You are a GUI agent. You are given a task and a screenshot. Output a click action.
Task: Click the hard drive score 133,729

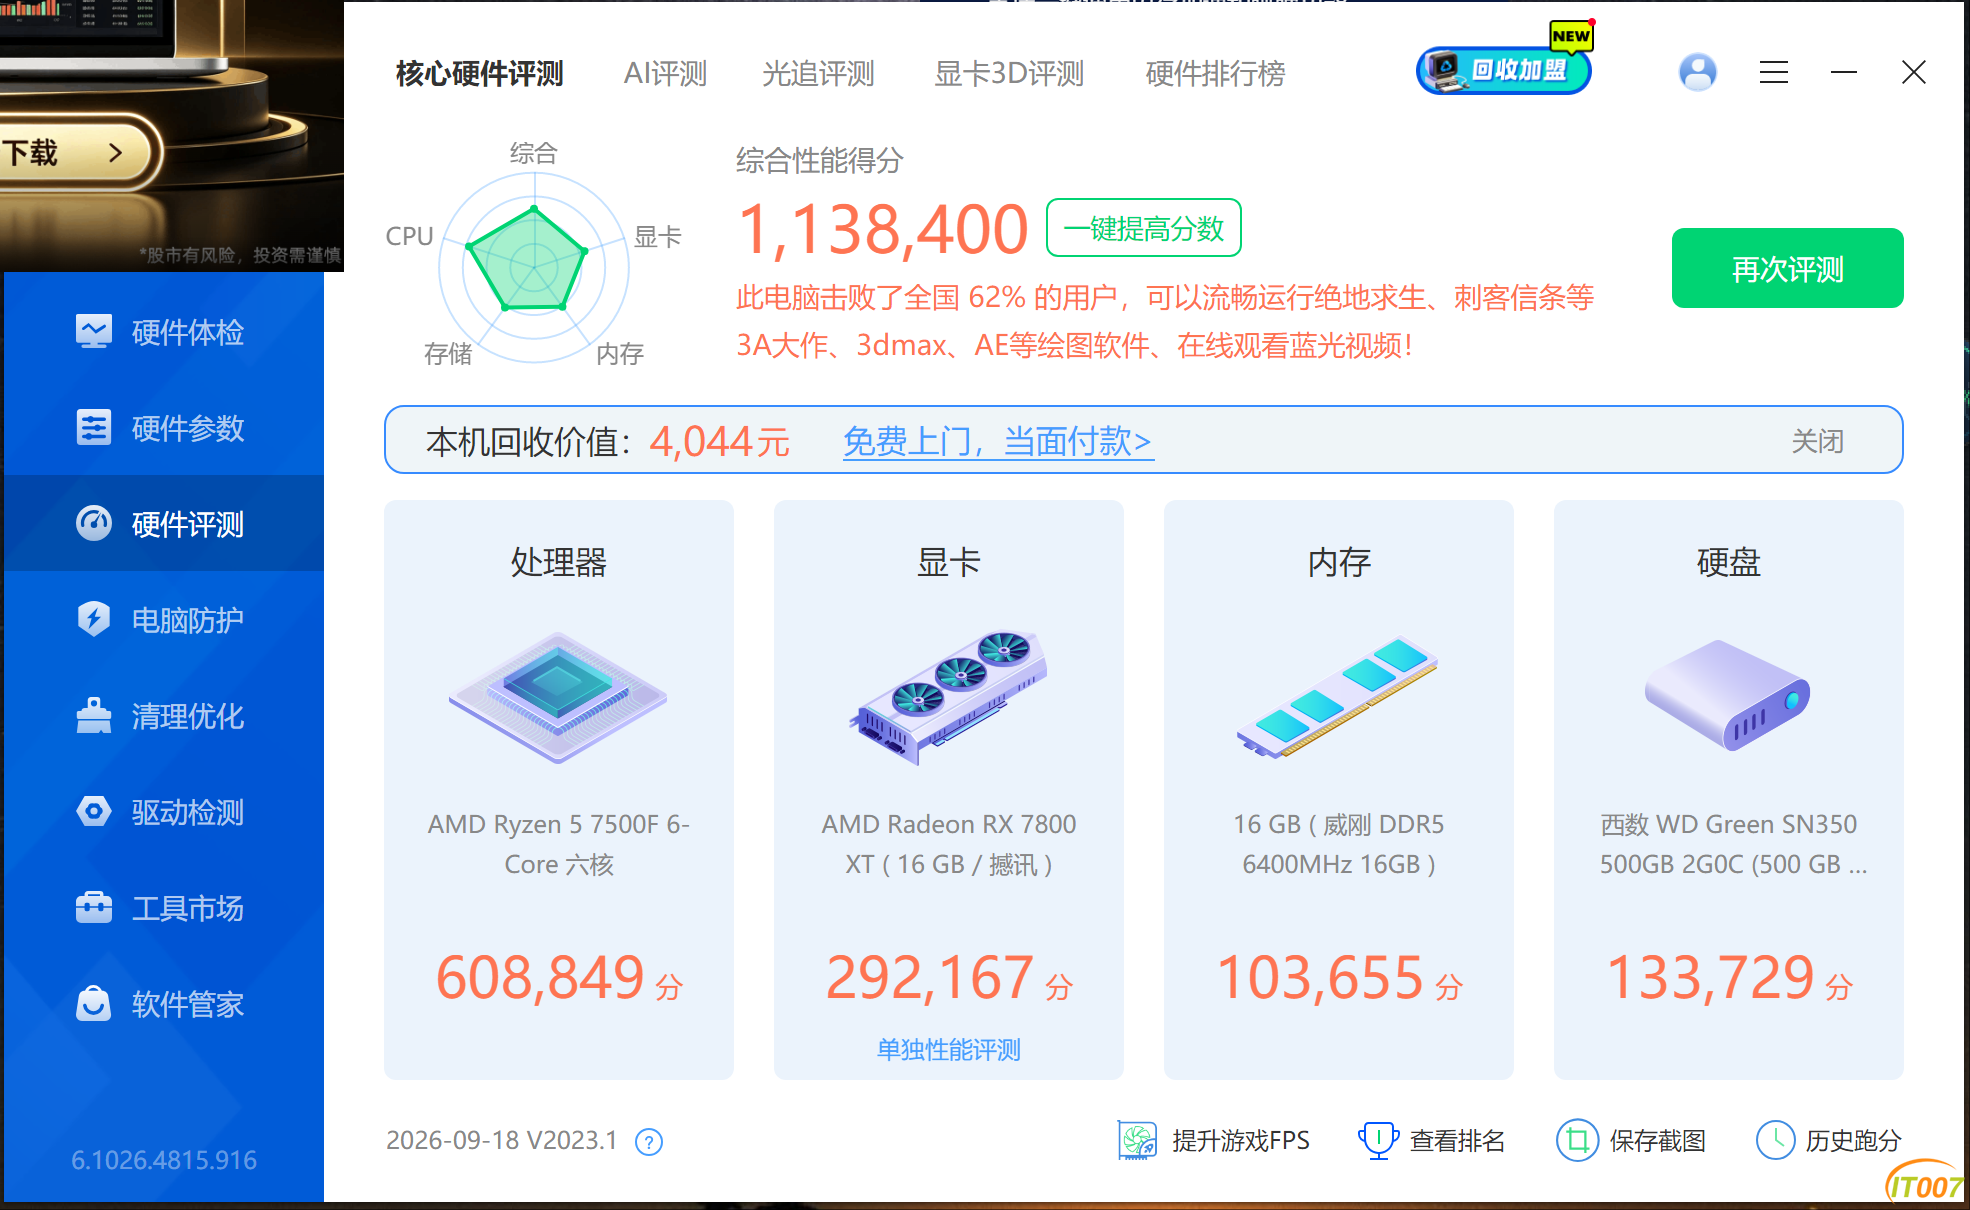coord(1710,977)
